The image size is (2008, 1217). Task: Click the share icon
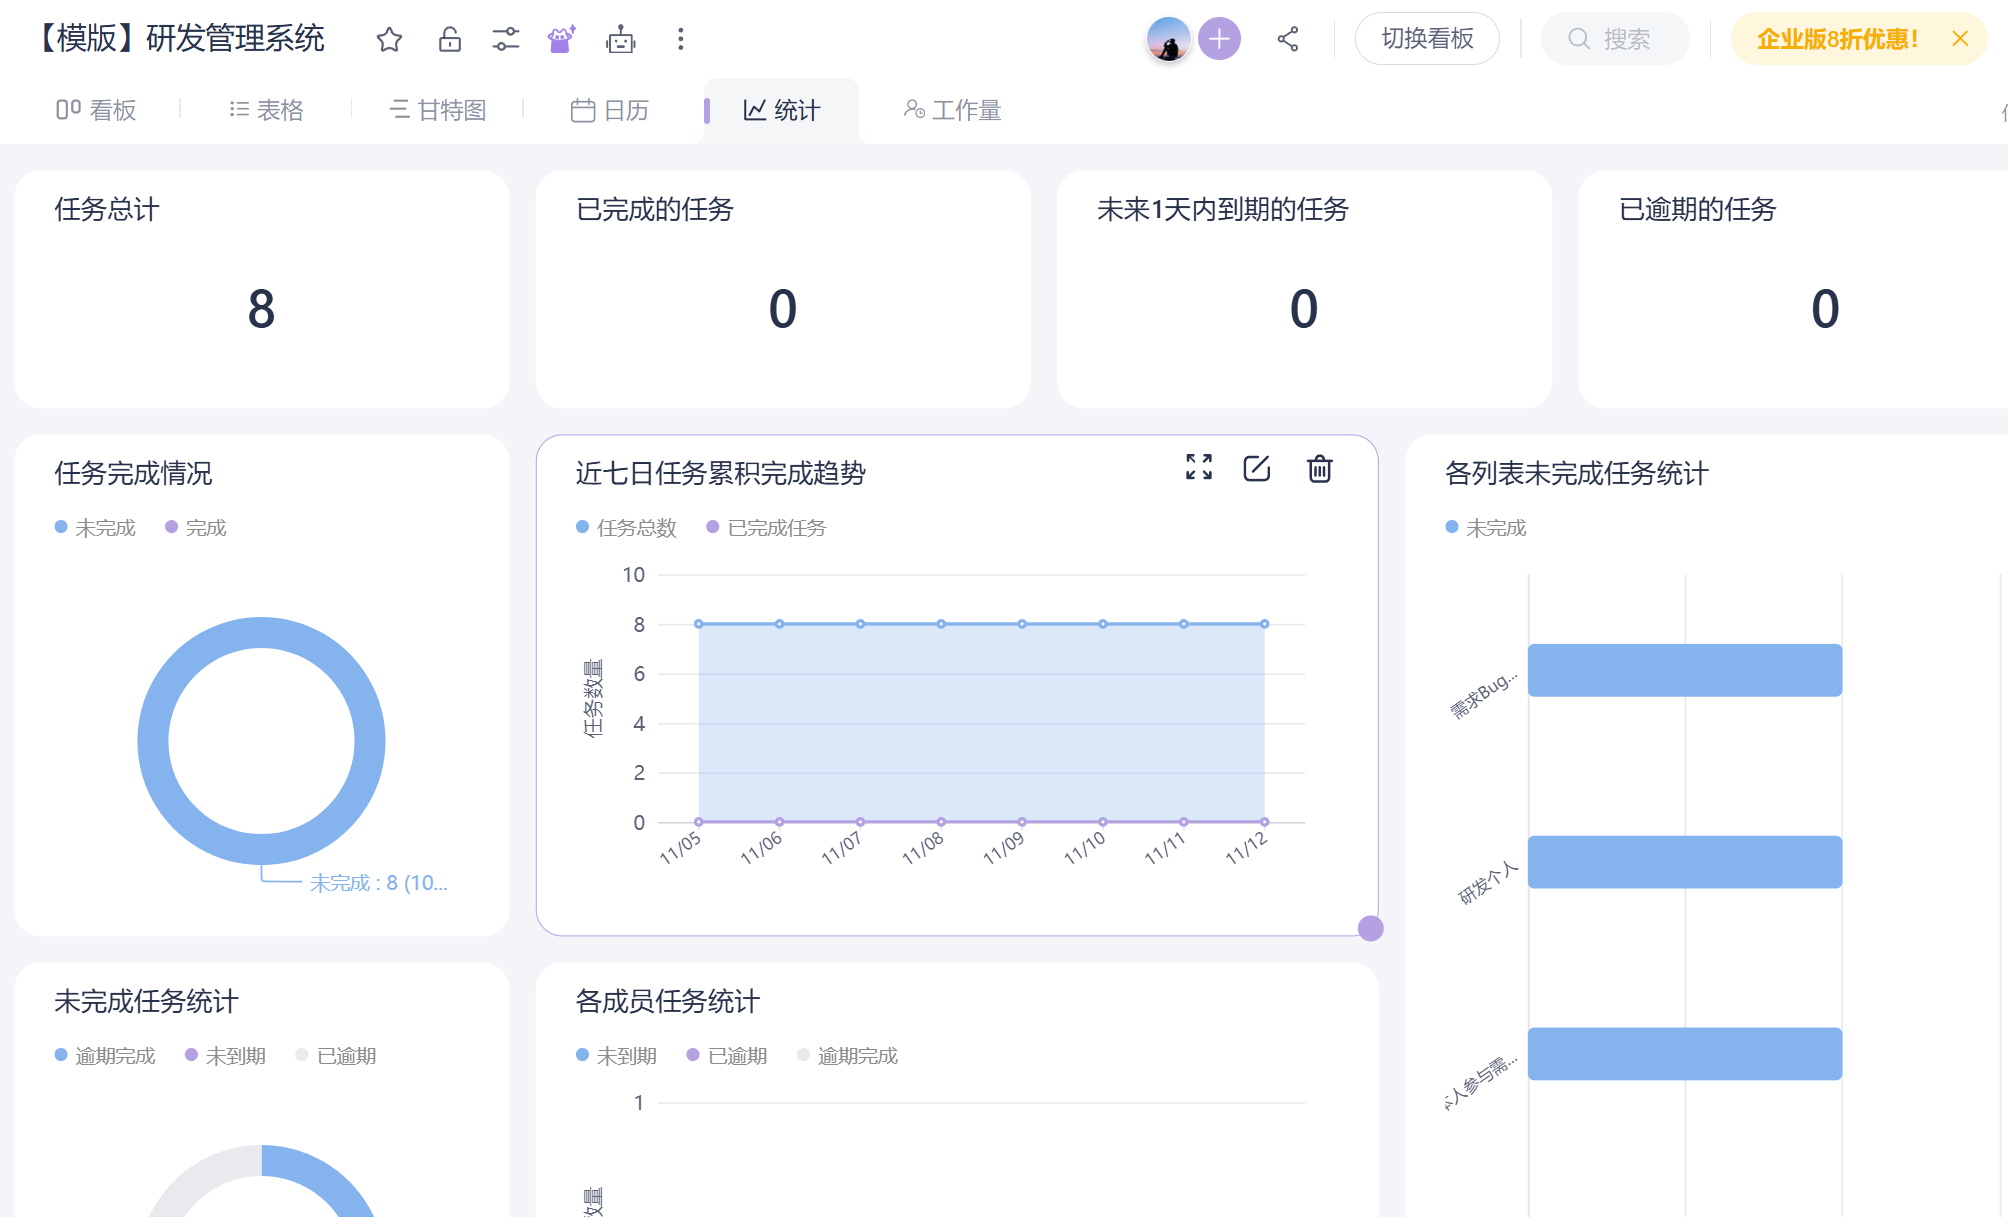1288,39
